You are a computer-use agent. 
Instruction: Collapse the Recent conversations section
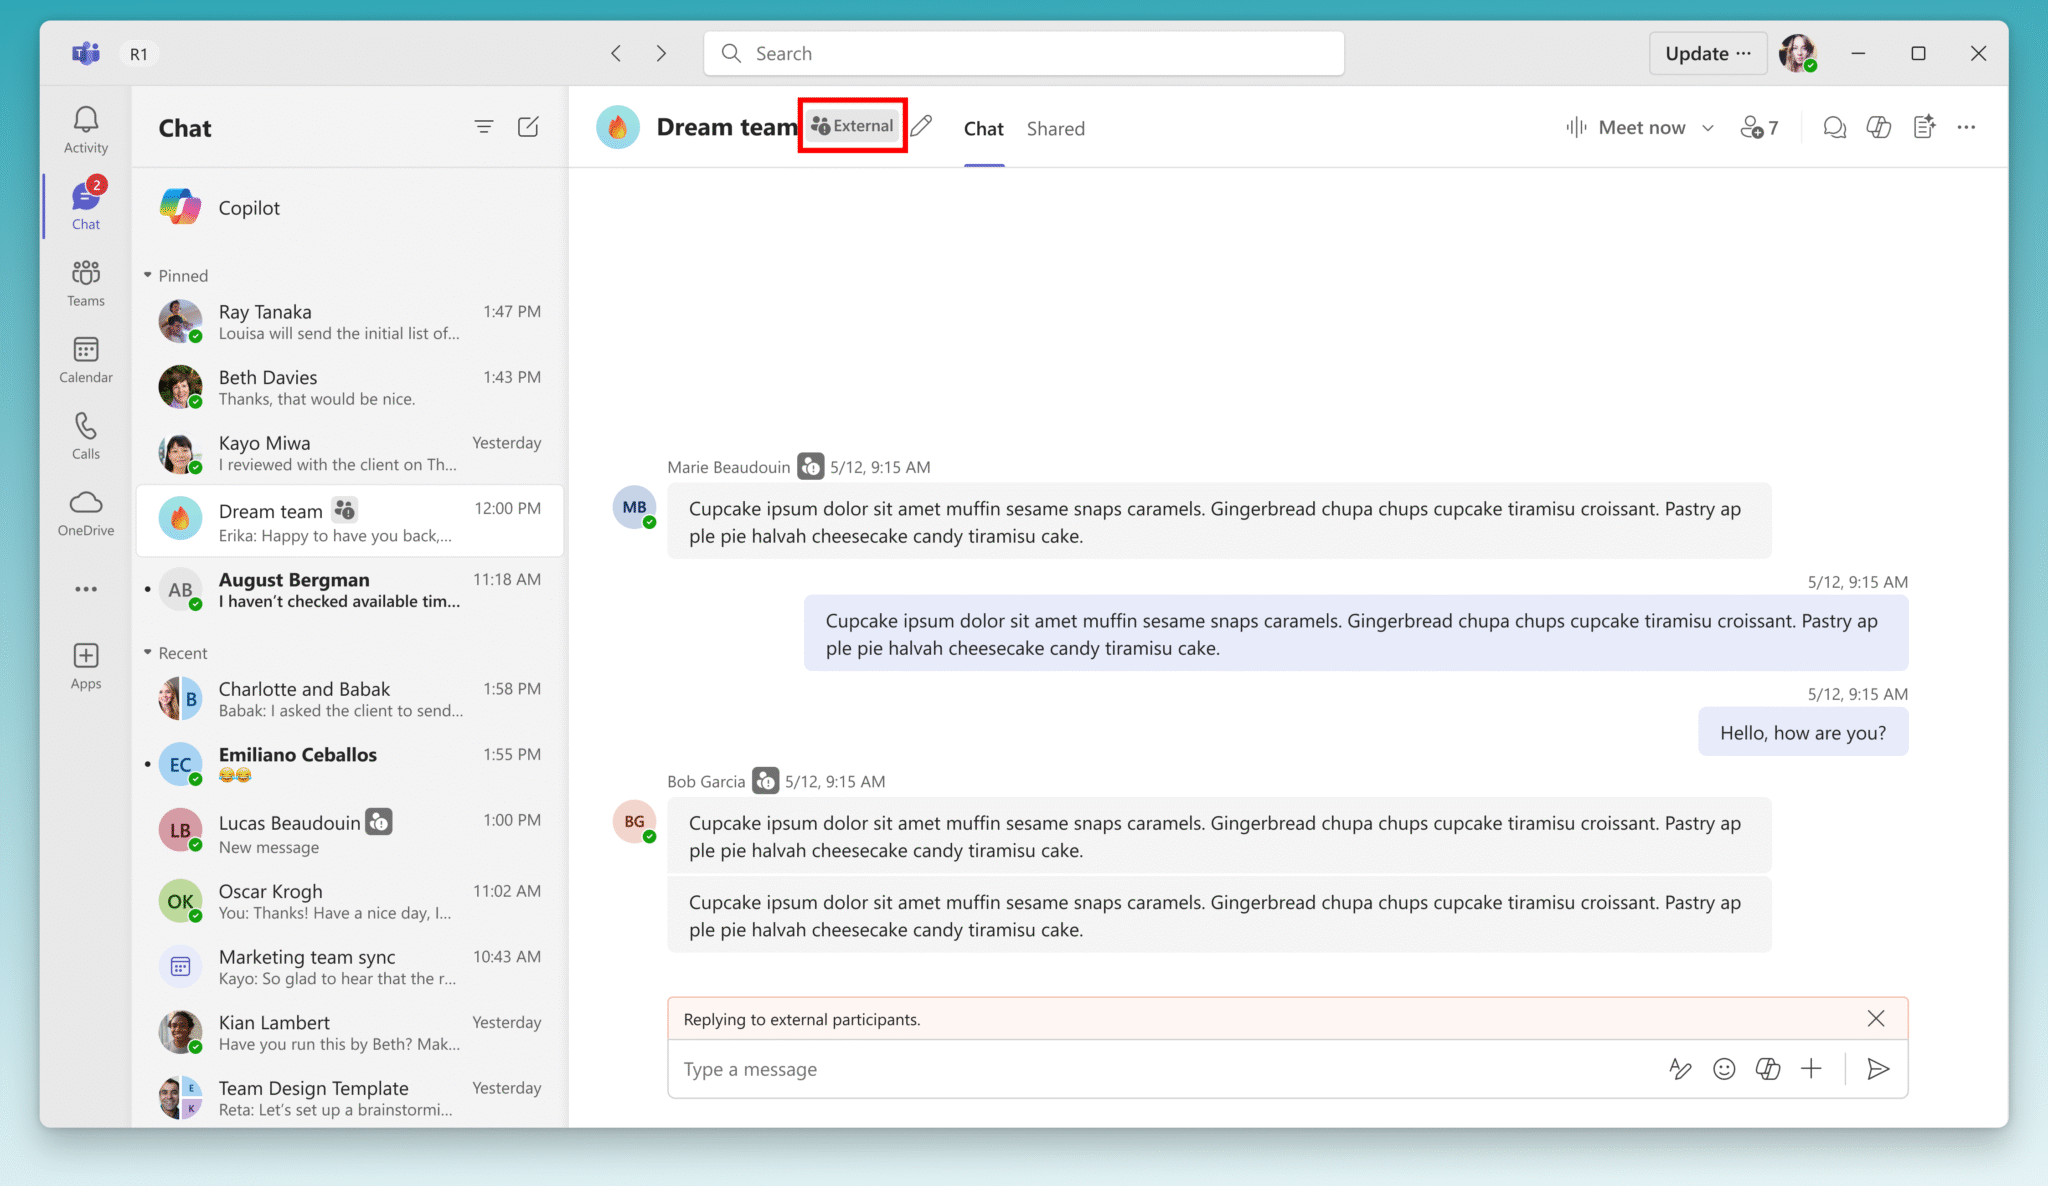click(148, 653)
